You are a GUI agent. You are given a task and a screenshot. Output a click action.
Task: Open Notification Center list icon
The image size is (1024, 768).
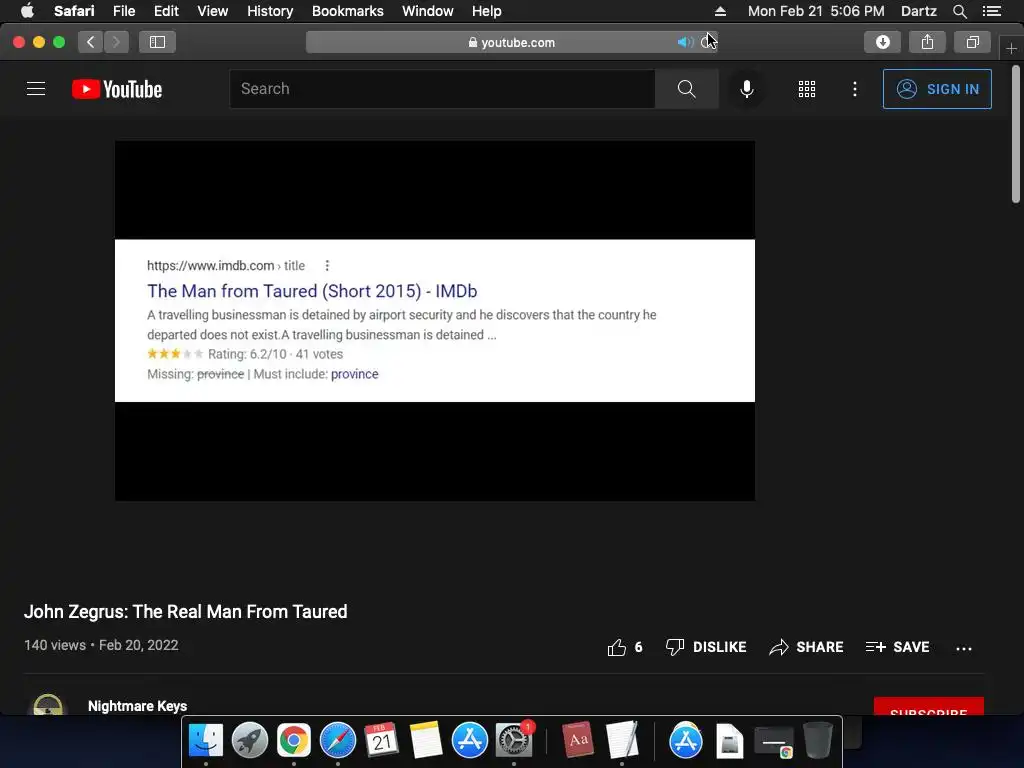coord(992,11)
